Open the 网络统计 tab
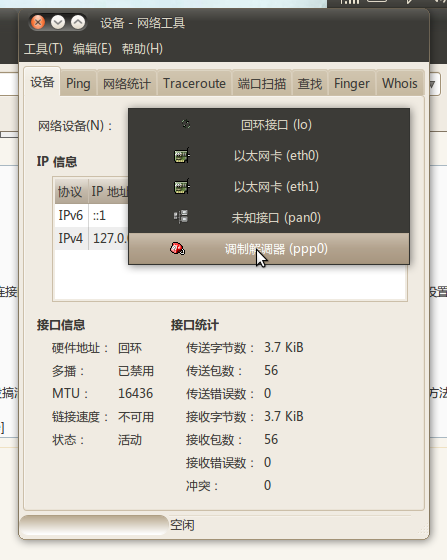This screenshot has width=447, height=560. click(127, 84)
